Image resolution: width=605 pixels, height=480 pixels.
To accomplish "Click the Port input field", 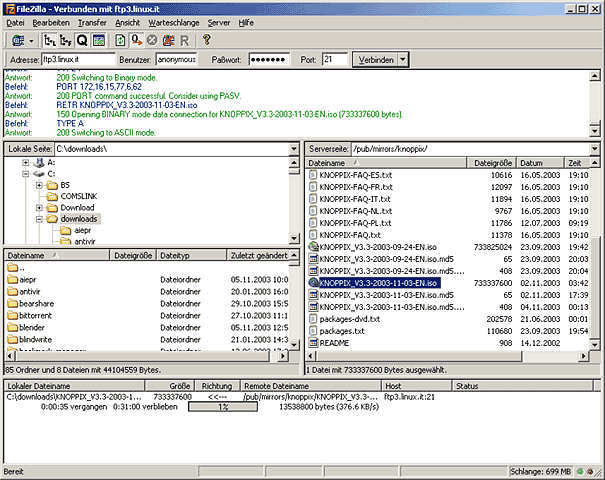I will (335, 59).
